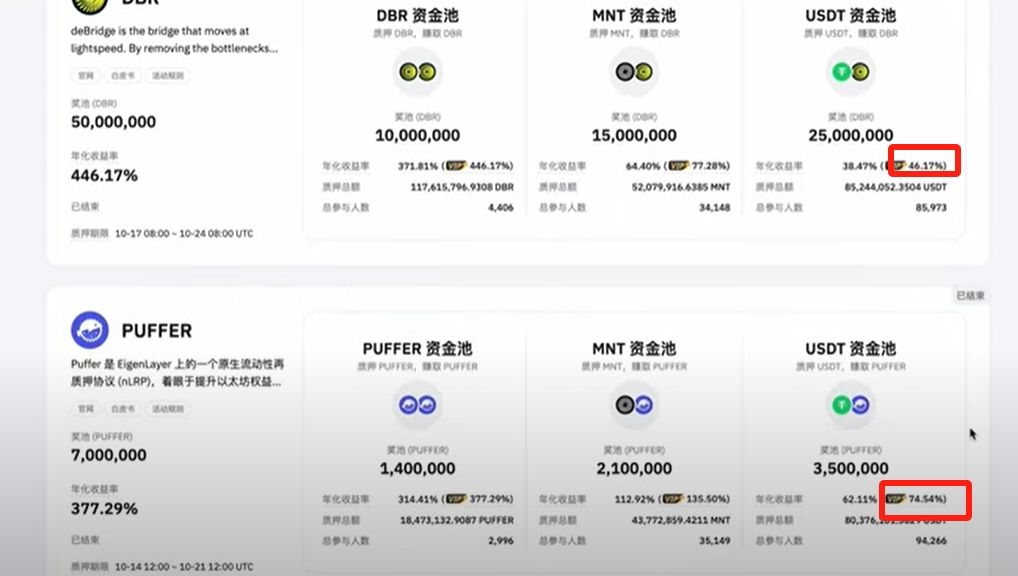Click the PUFFER 资金池 token icon
Screen dimensions: 1018x576
[417, 406]
